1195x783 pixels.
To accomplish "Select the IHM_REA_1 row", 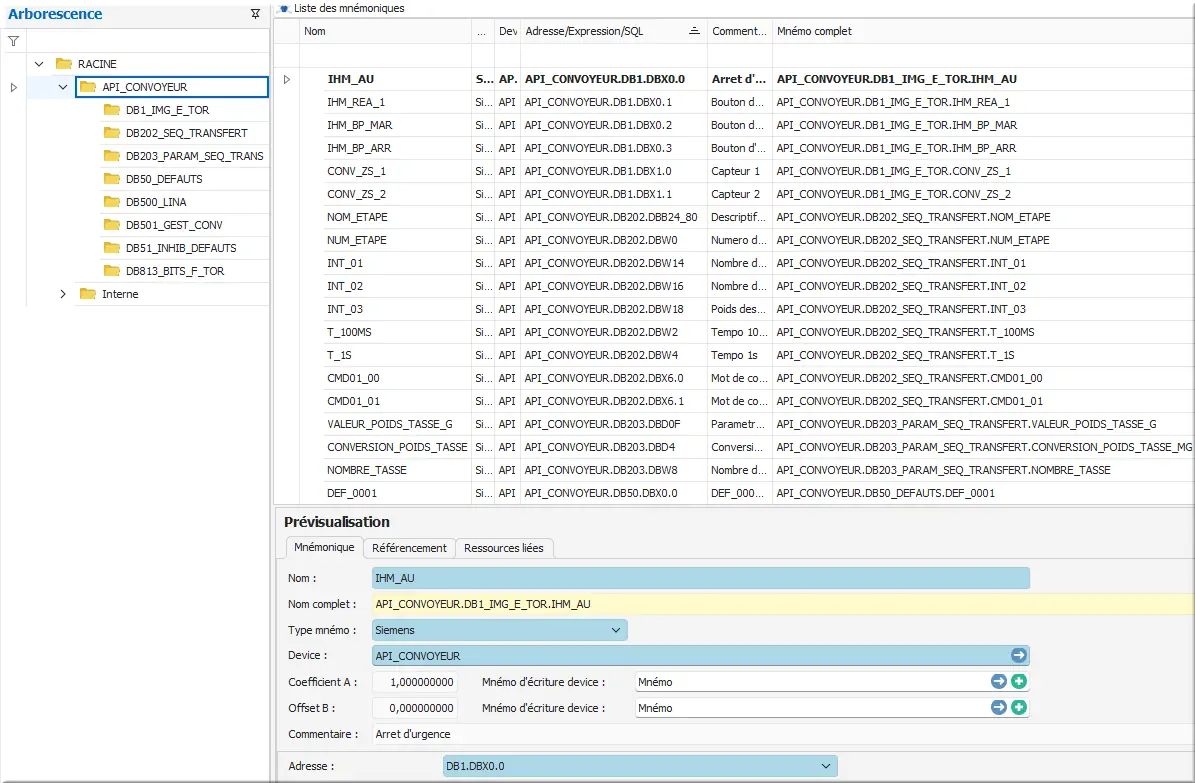I will click(733, 102).
